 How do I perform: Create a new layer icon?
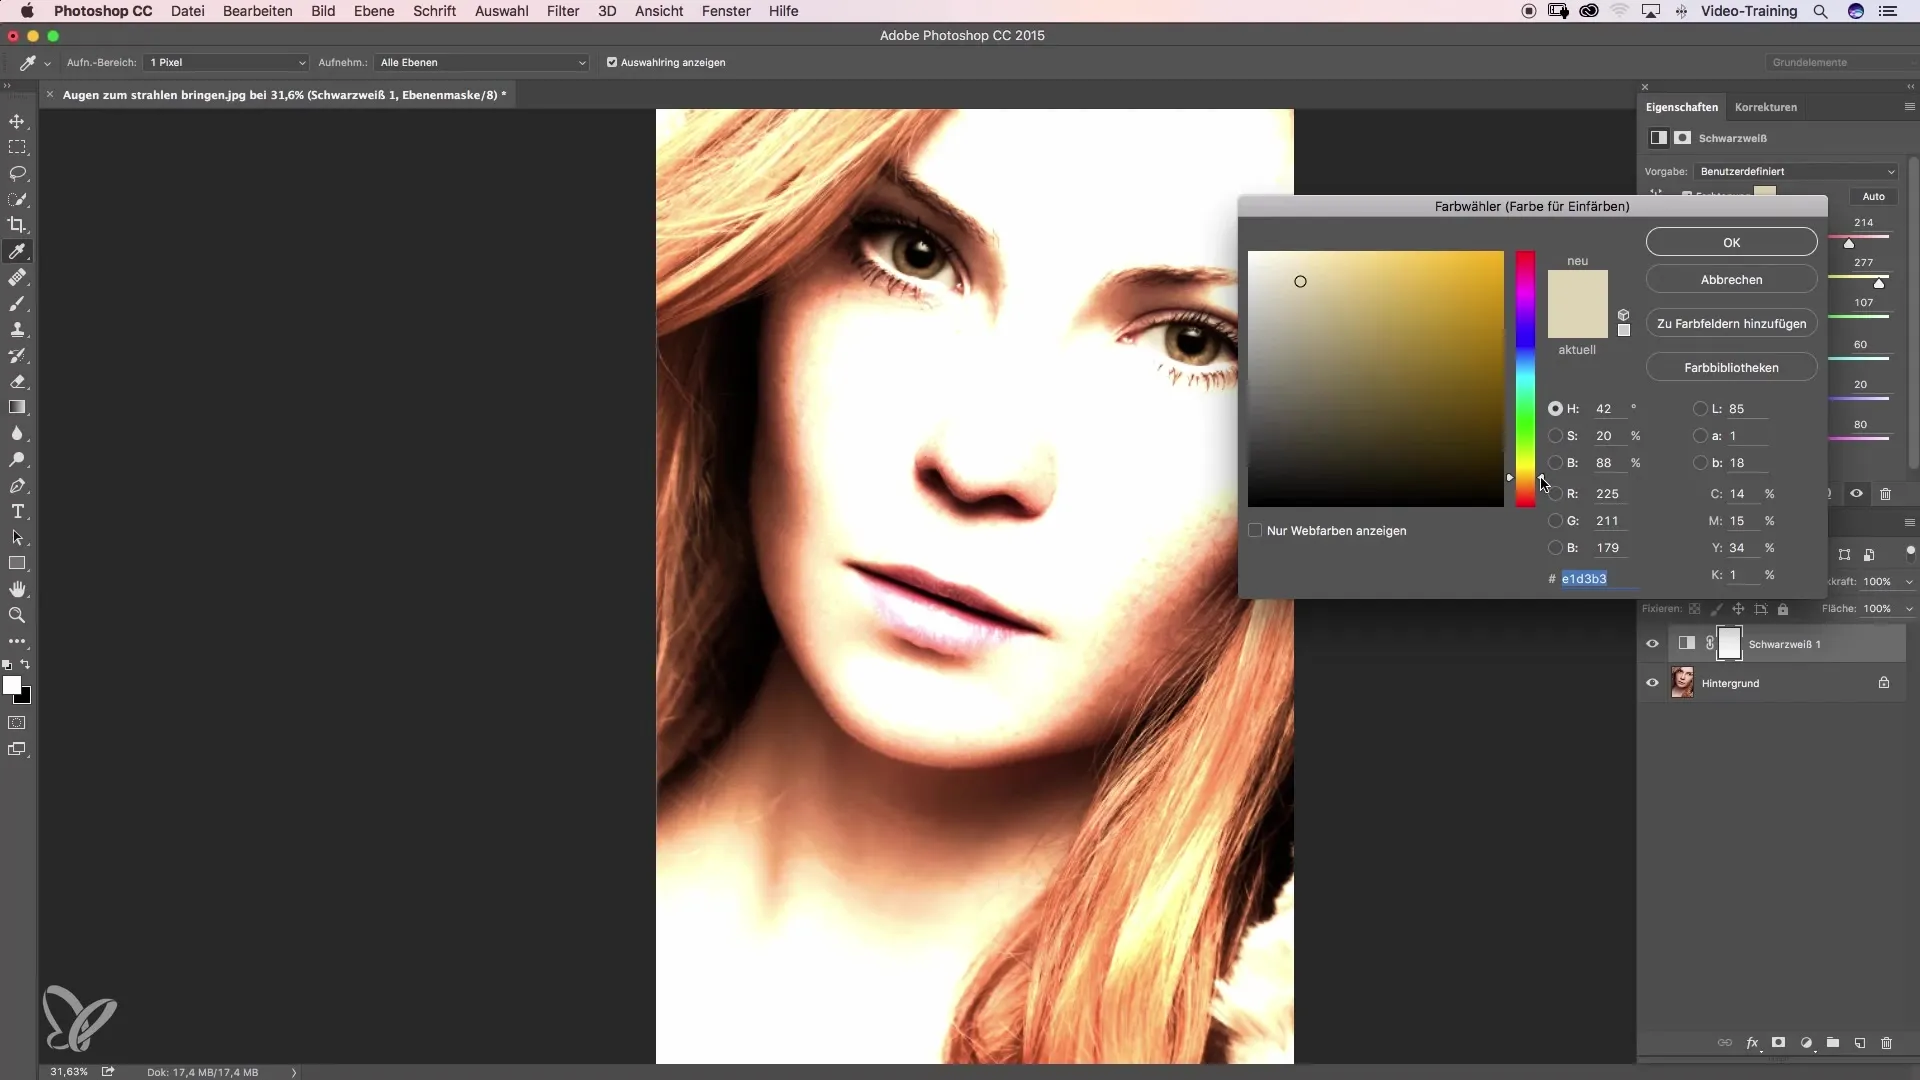(x=1860, y=1043)
